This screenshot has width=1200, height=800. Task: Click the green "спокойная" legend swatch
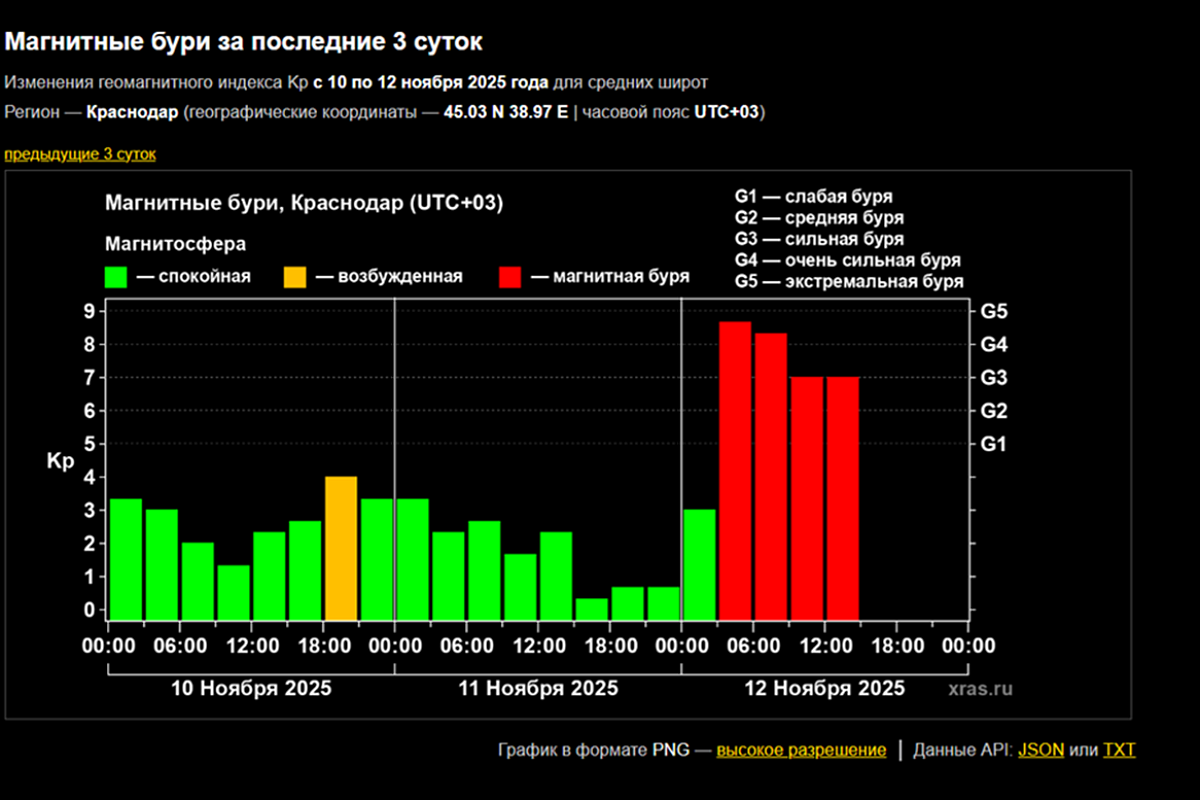coord(117,276)
